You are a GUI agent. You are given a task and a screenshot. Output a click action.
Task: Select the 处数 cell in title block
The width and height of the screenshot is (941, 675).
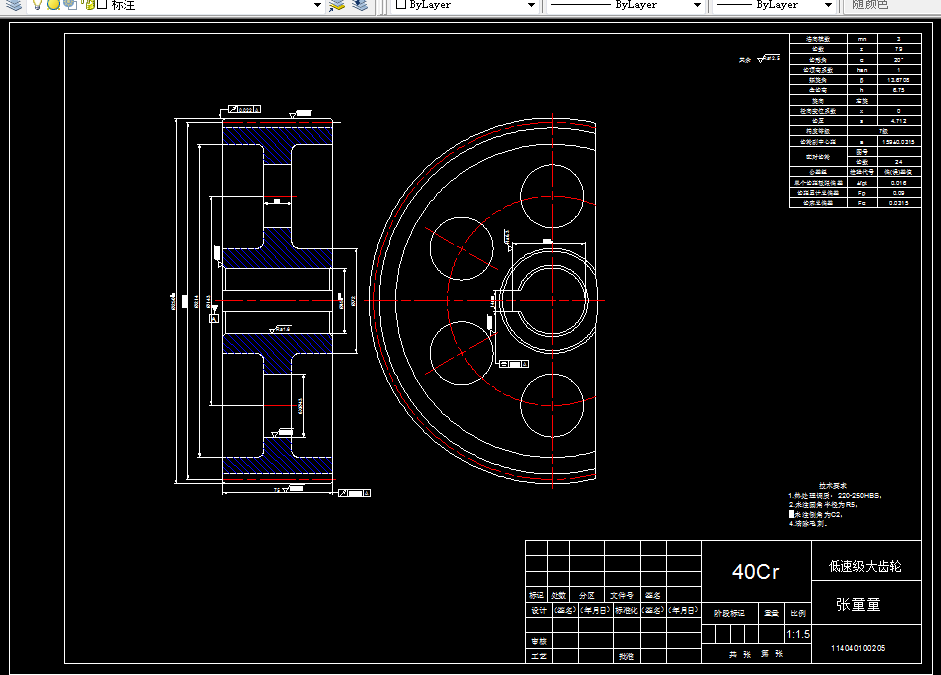(x=559, y=595)
